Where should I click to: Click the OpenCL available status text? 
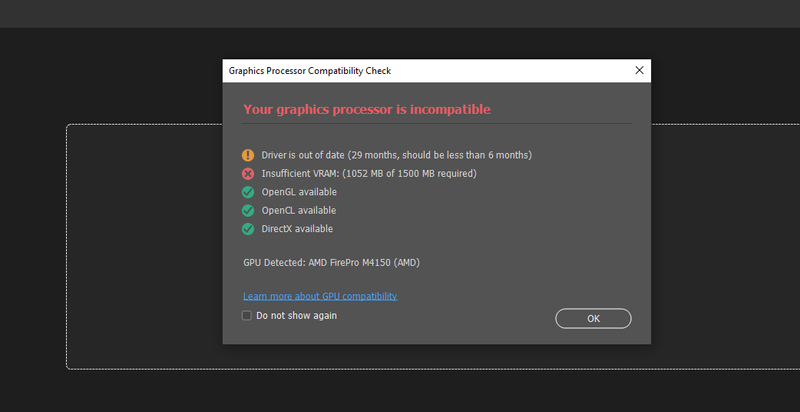click(299, 210)
